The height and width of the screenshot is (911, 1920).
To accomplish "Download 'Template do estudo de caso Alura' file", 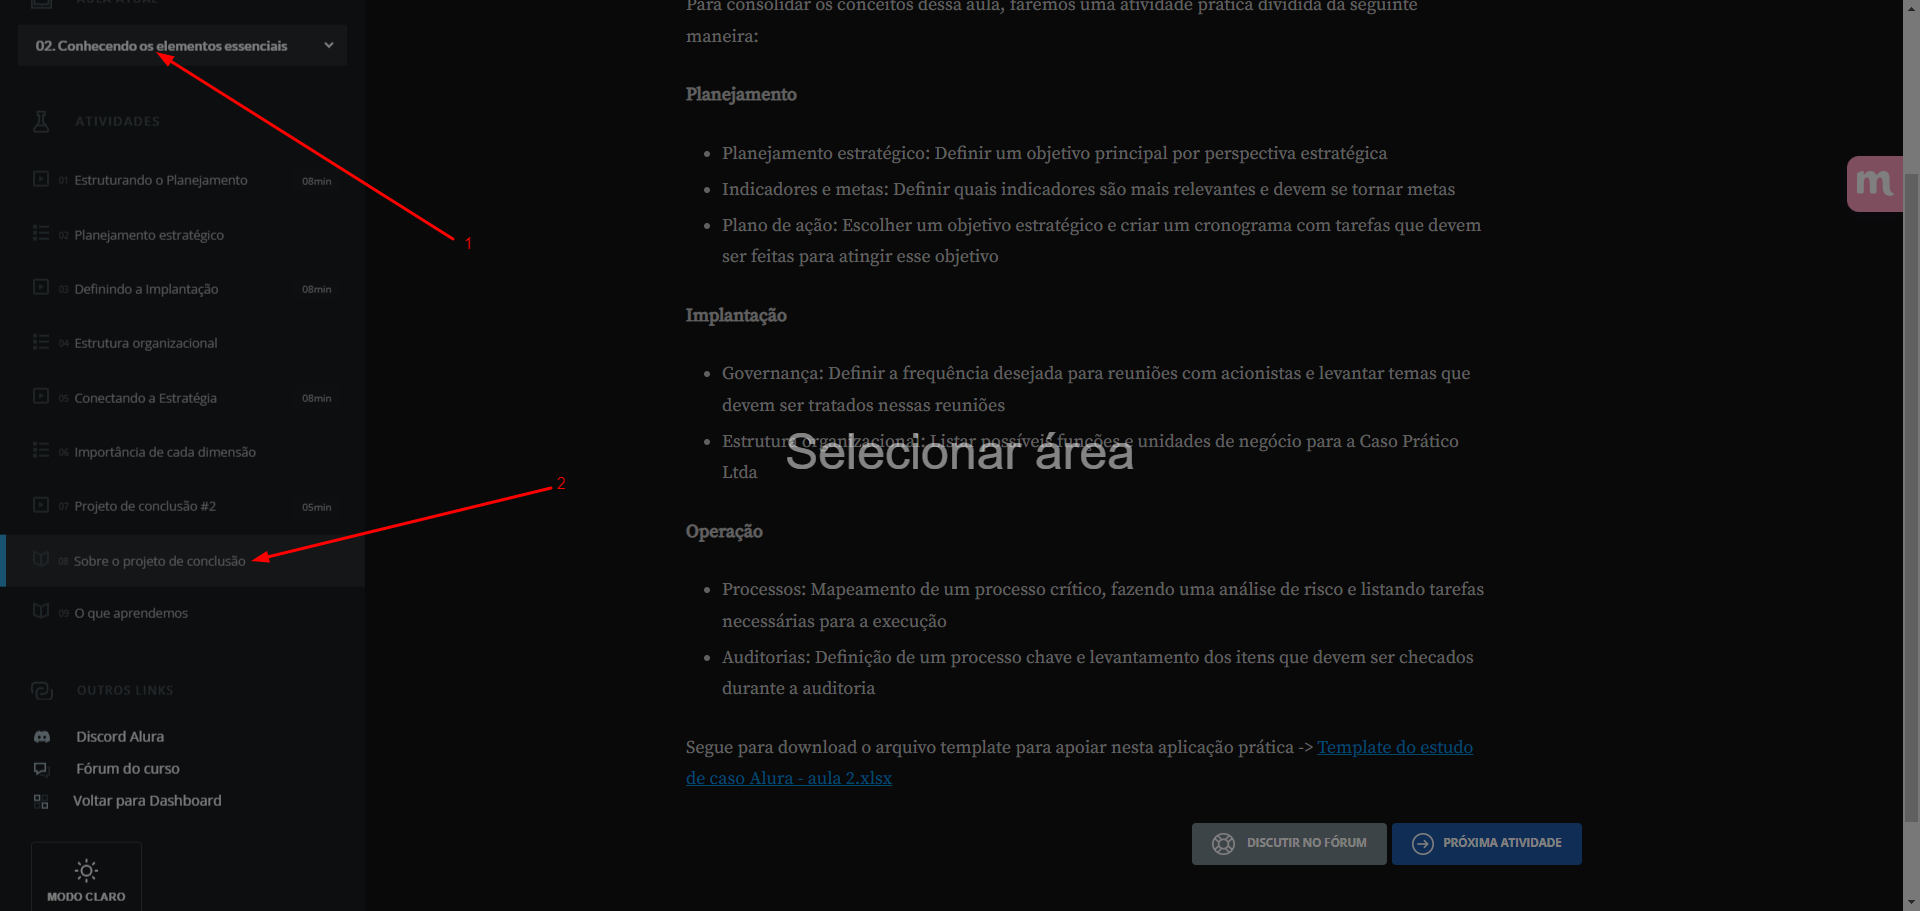I will click(1079, 762).
